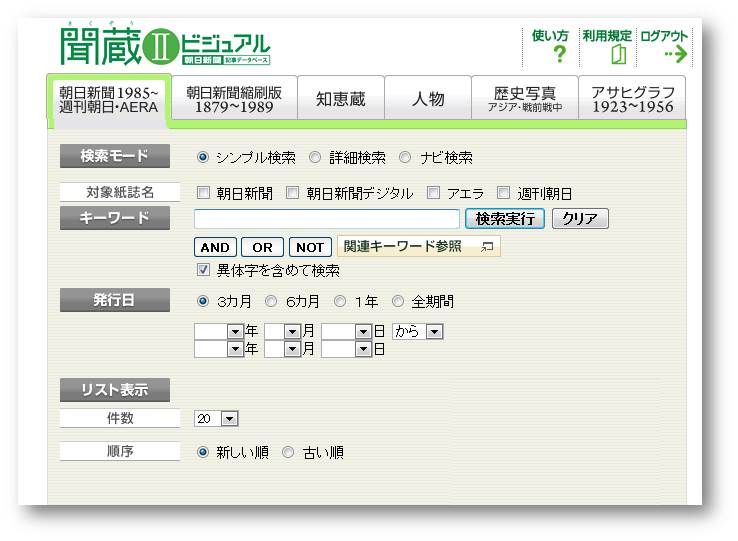This screenshot has width=738, height=541.
Task: Insert the AND operator button
Action: 215,247
